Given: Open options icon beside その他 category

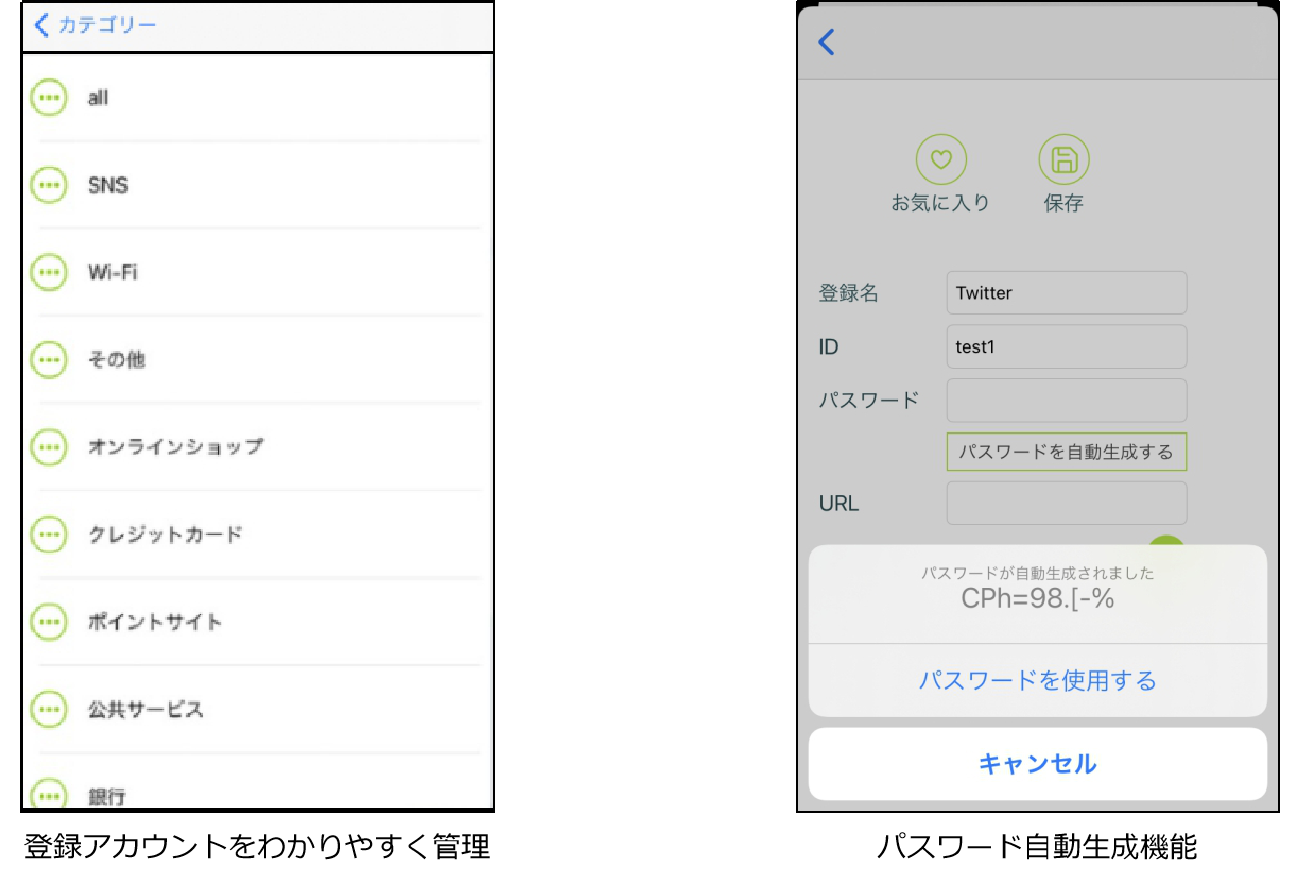Looking at the screenshot, I should pyautogui.click(x=48, y=359).
